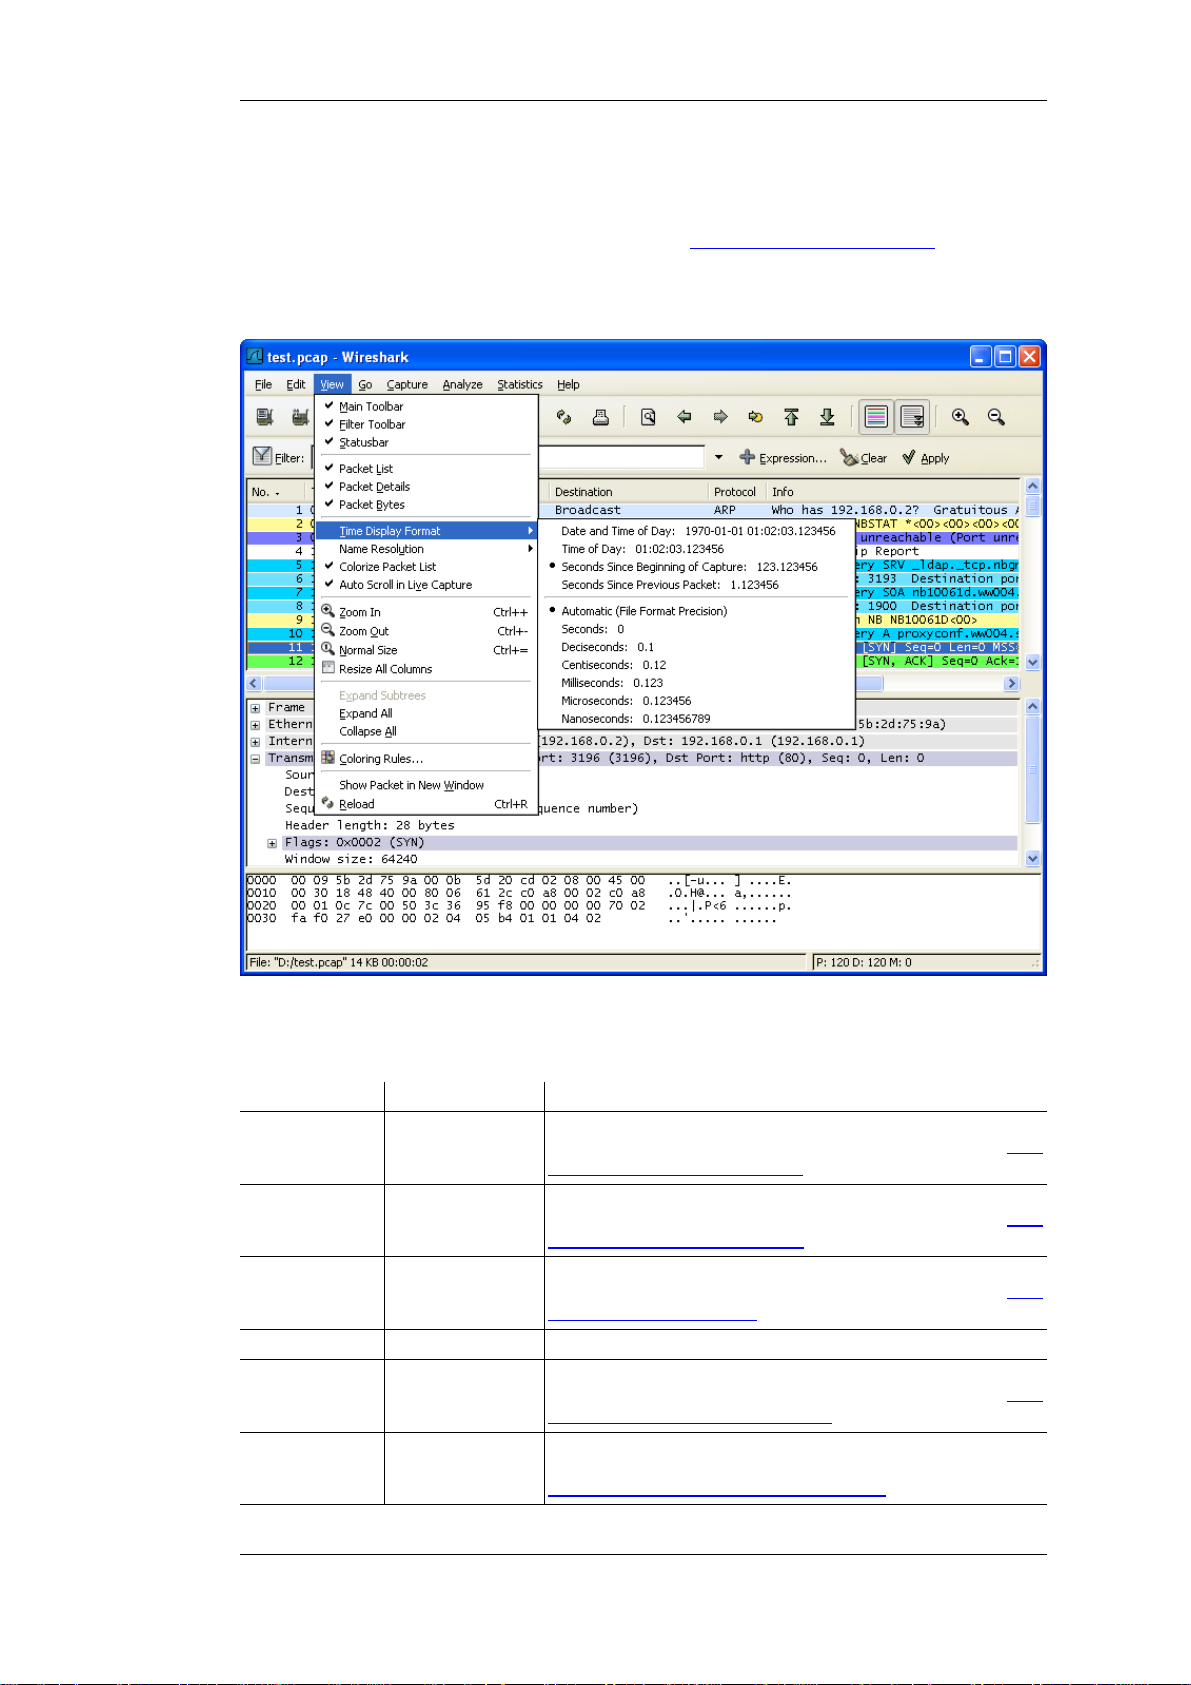Image resolution: width=1191 pixels, height=1685 pixels.
Task: Toggle Statusbar visibility option
Action: tap(425, 442)
